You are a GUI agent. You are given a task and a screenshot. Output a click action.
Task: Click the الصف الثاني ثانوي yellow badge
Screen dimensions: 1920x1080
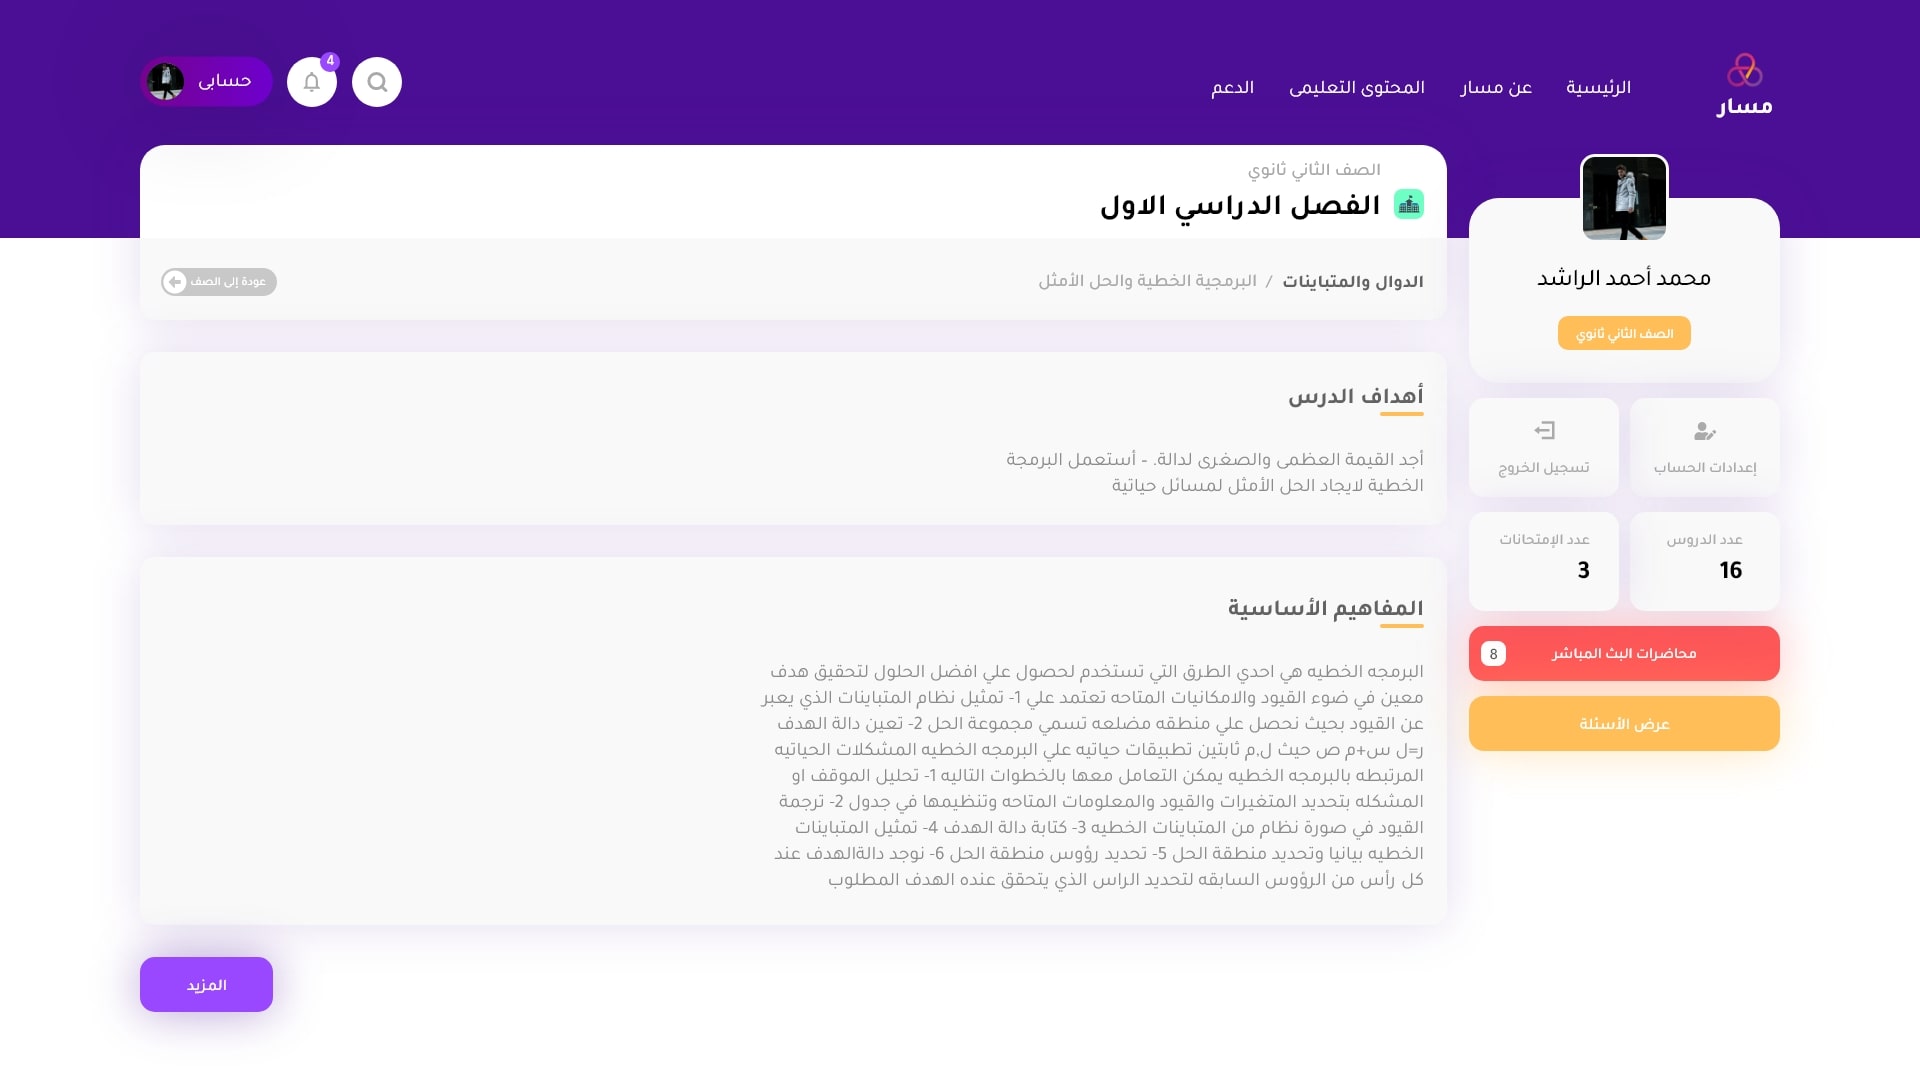1624,334
